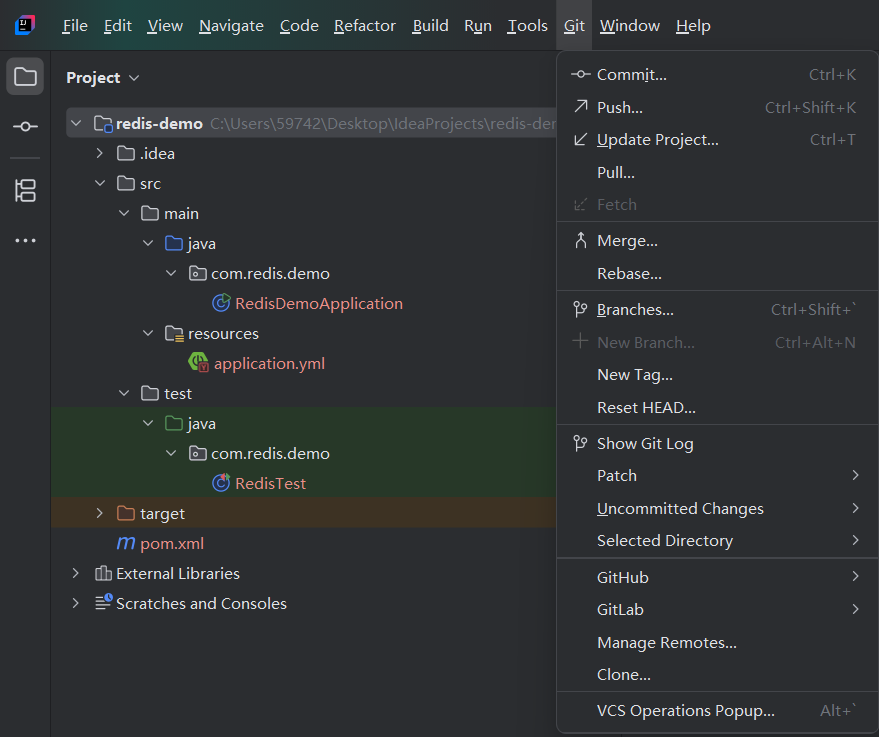Viewport: 879px width, 737px height.
Task: Click the application.yml Spring config icon
Action: pyautogui.click(x=198, y=363)
